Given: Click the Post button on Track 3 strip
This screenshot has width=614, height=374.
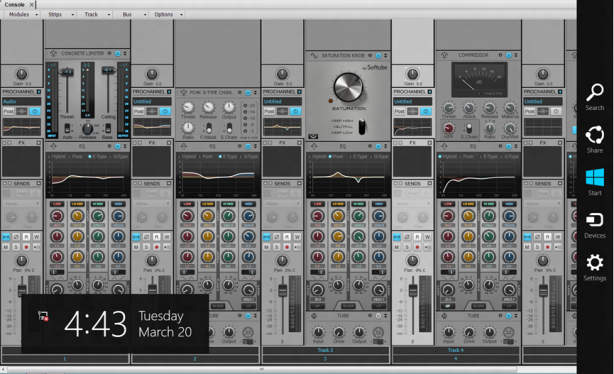Looking at the screenshot, I should coord(269,112).
